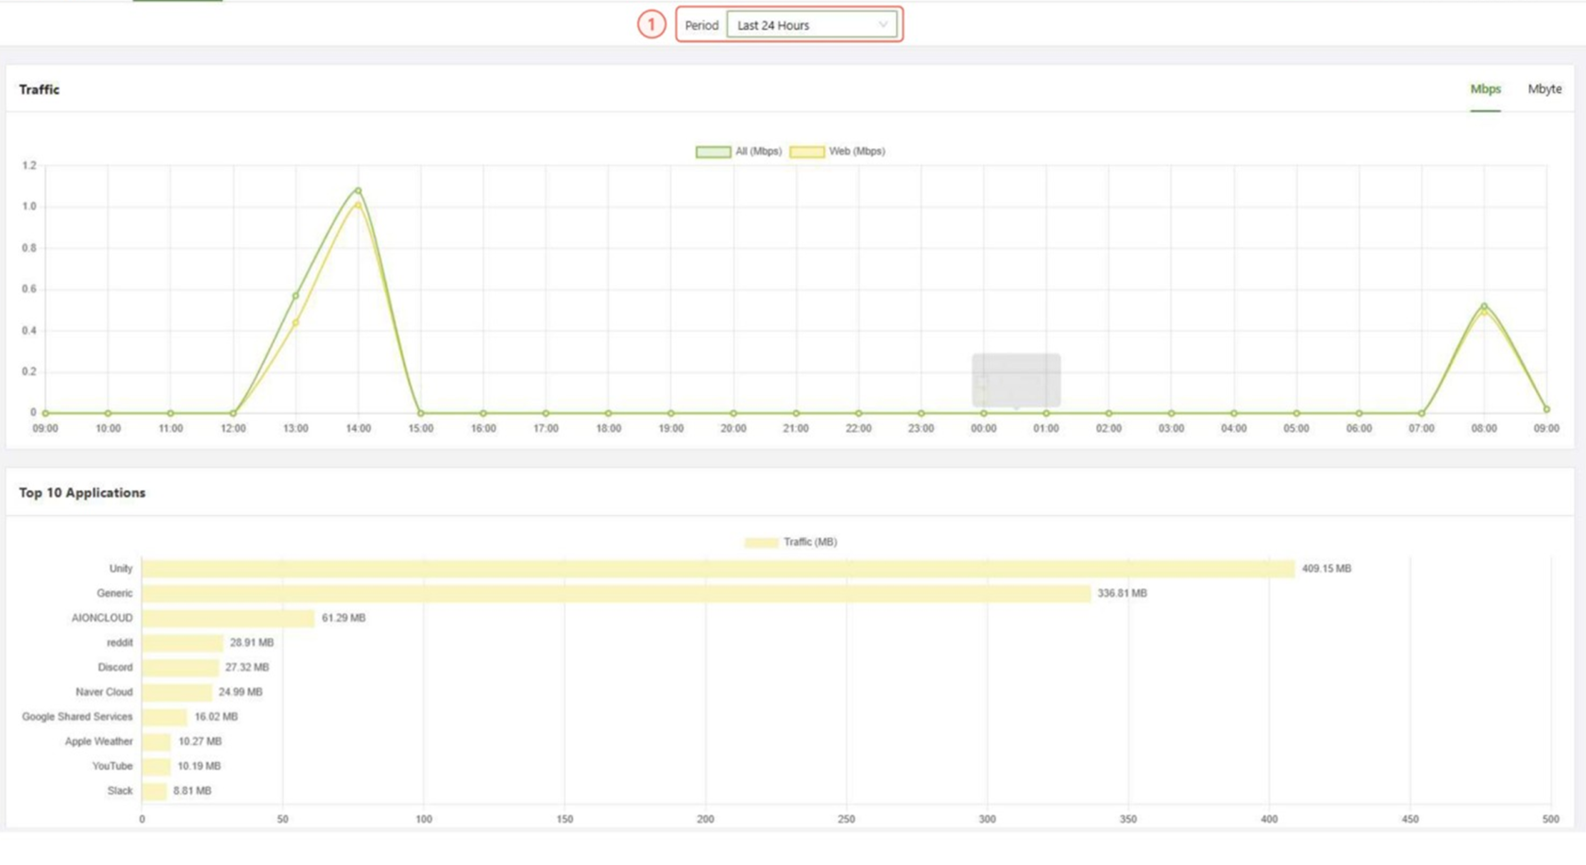The image size is (1586, 865).
Task: Switch to the Mbyte tab
Action: pyautogui.click(x=1544, y=89)
